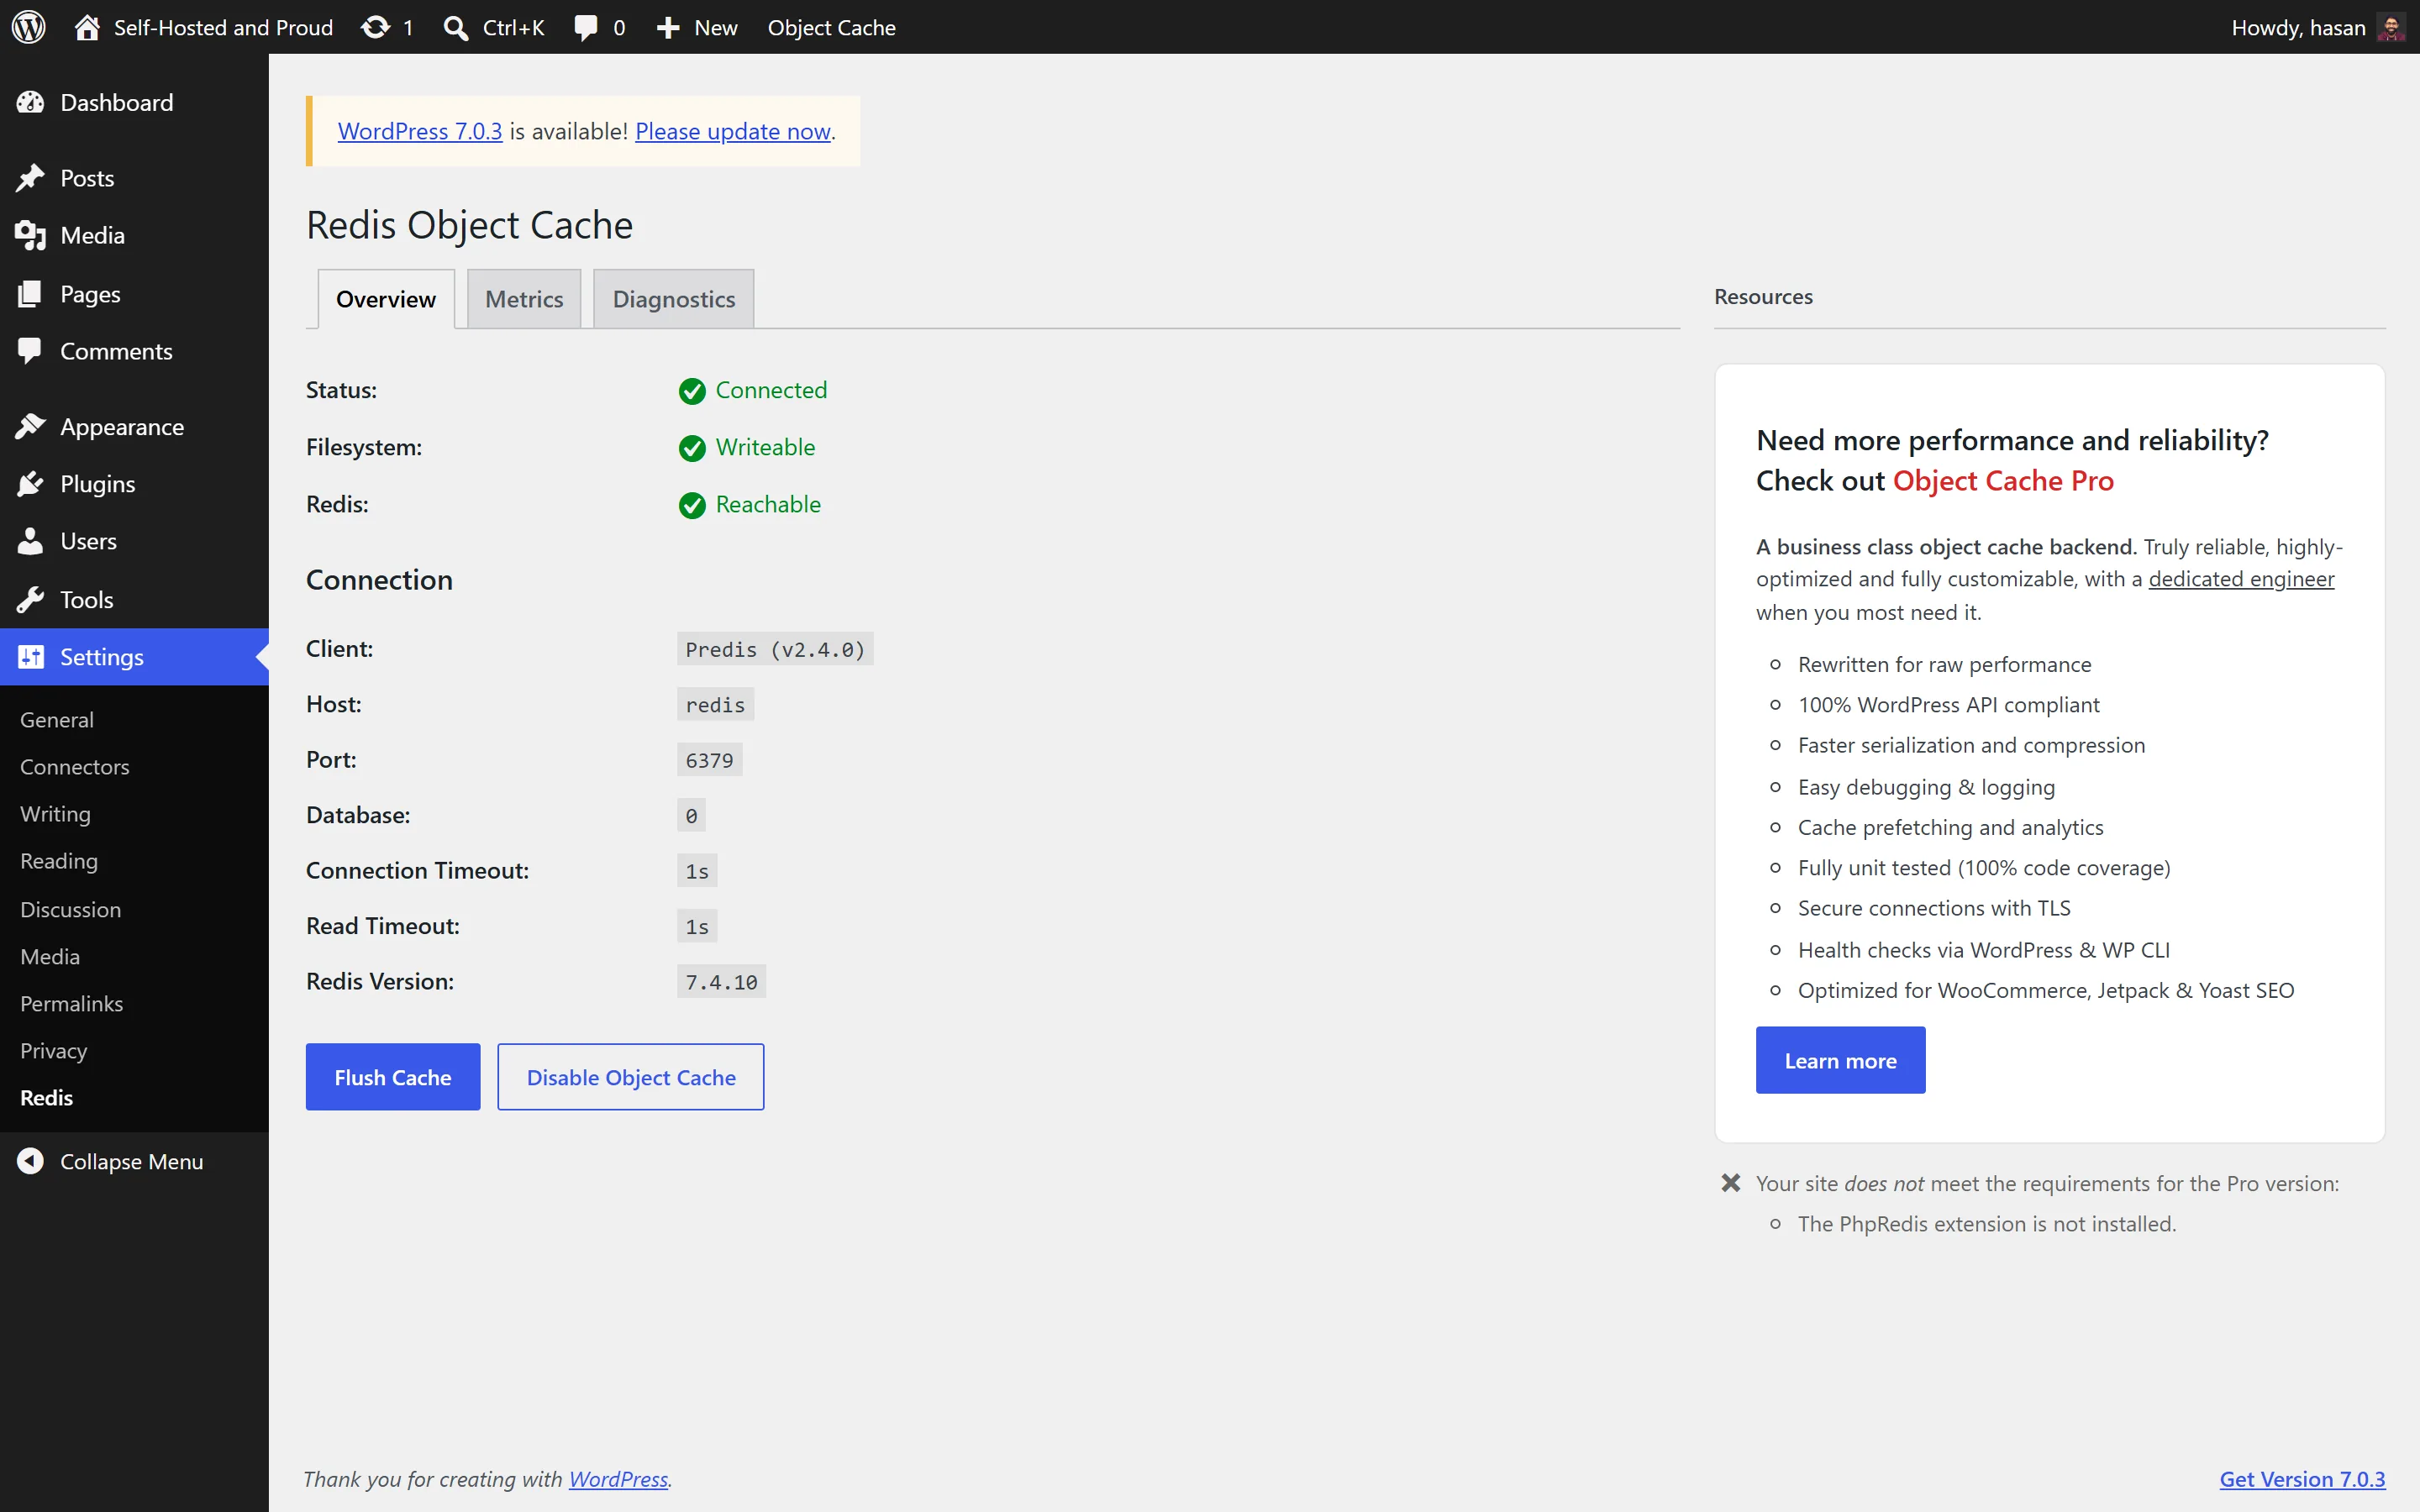
Task: Open hasan's user avatar
Action: [x=2391, y=27]
